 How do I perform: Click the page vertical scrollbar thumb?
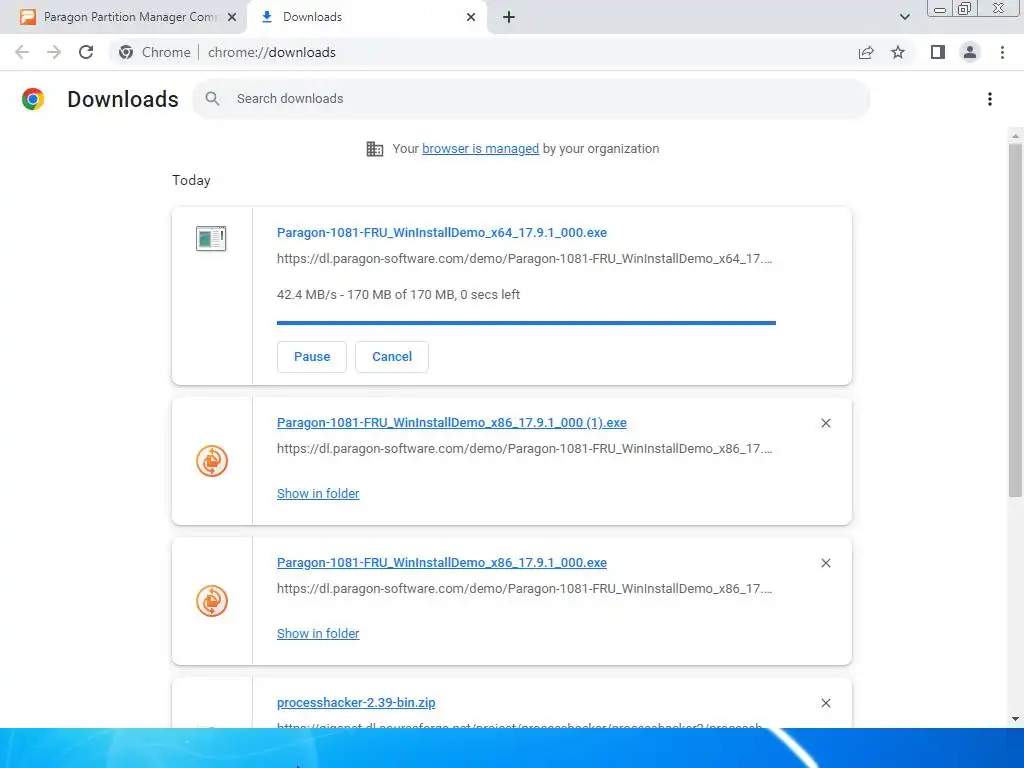pyautogui.click(x=1015, y=320)
